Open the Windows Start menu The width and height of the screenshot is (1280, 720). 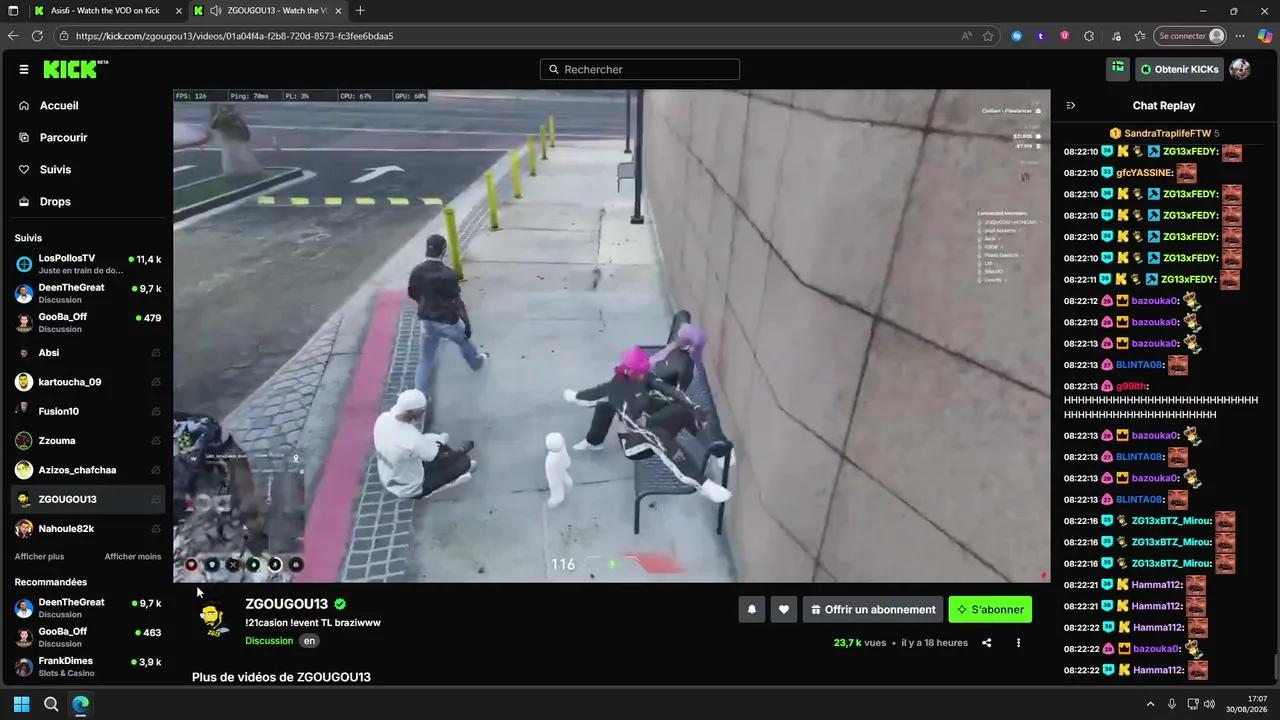22,704
